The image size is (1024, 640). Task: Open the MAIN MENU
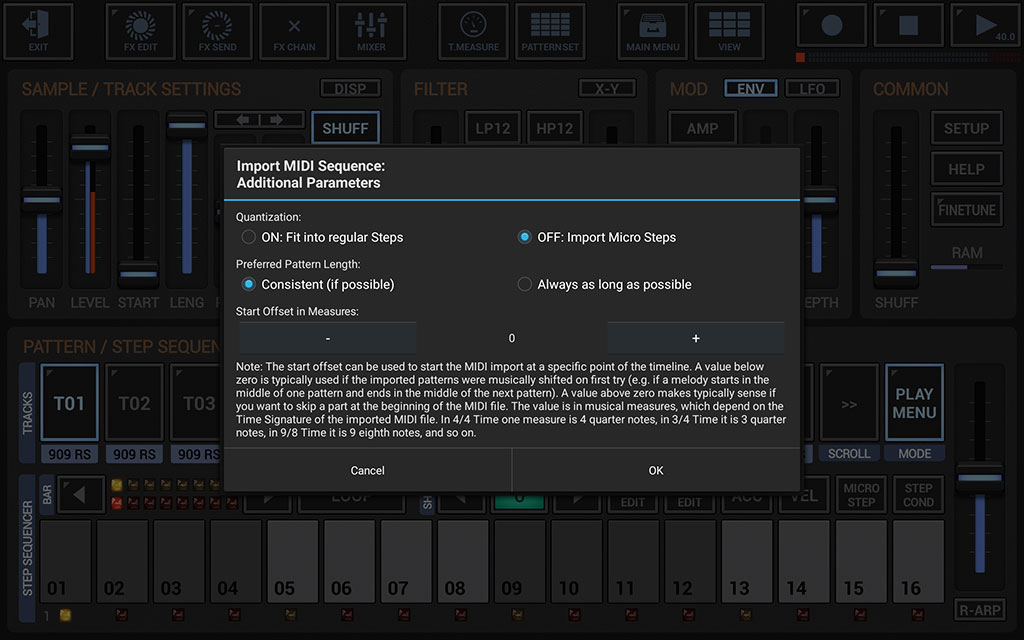click(x=652, y=31)
